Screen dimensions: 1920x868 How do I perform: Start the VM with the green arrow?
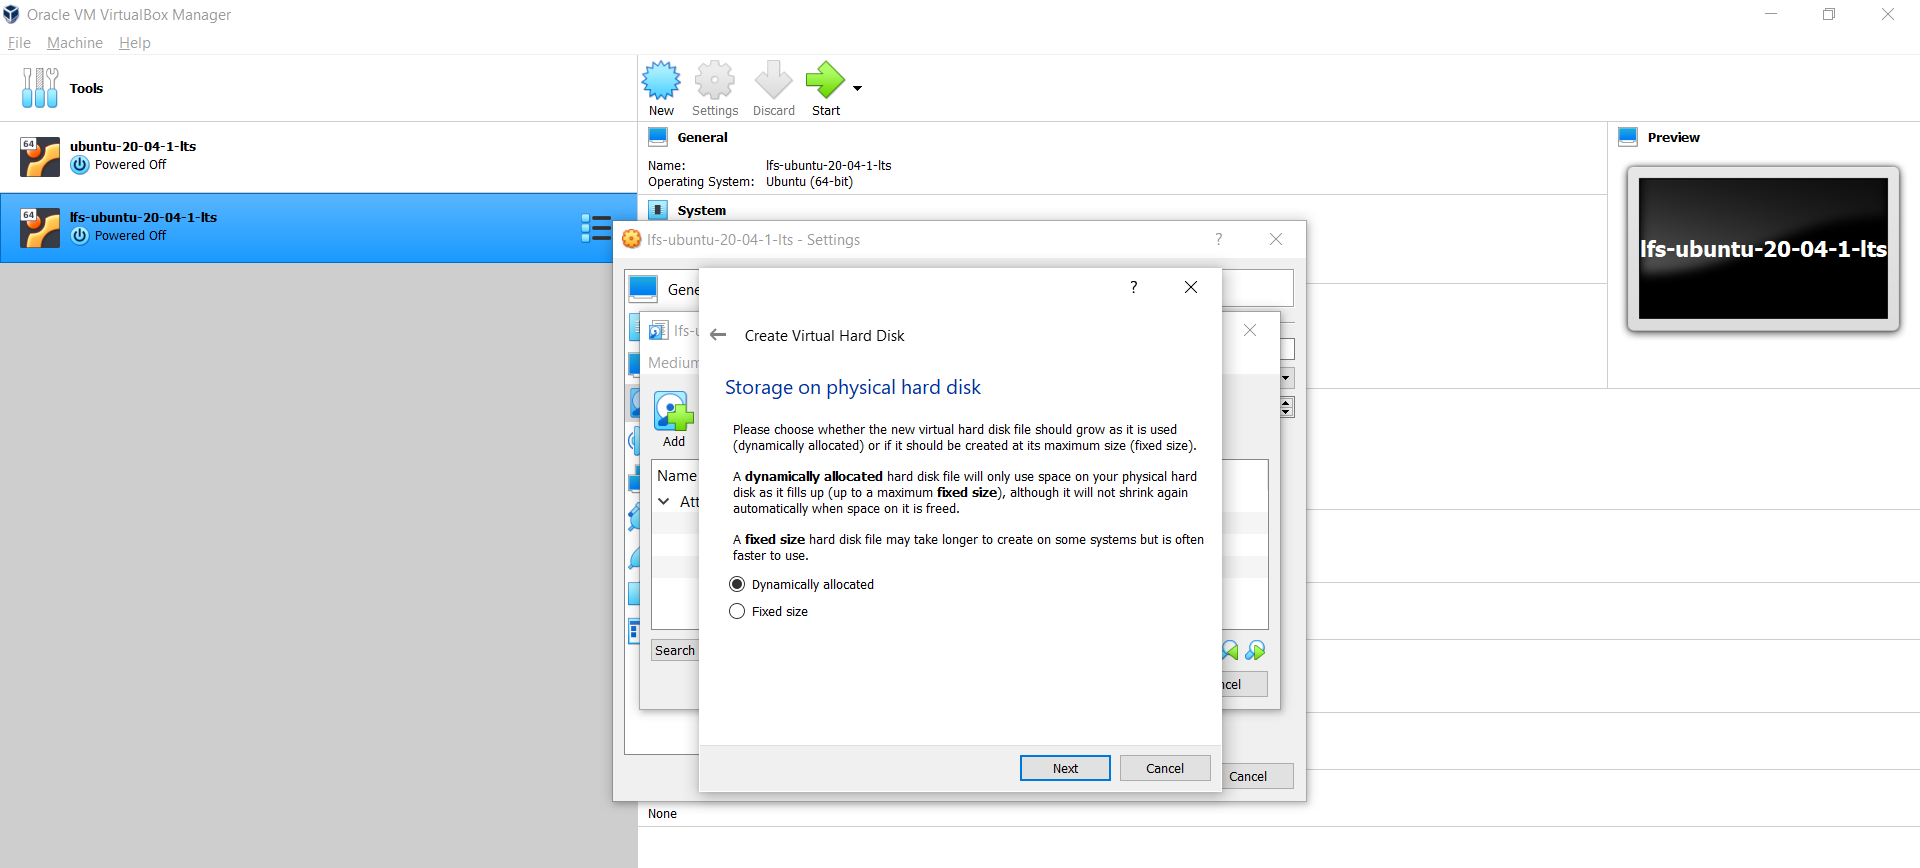[x=826, y=89]
